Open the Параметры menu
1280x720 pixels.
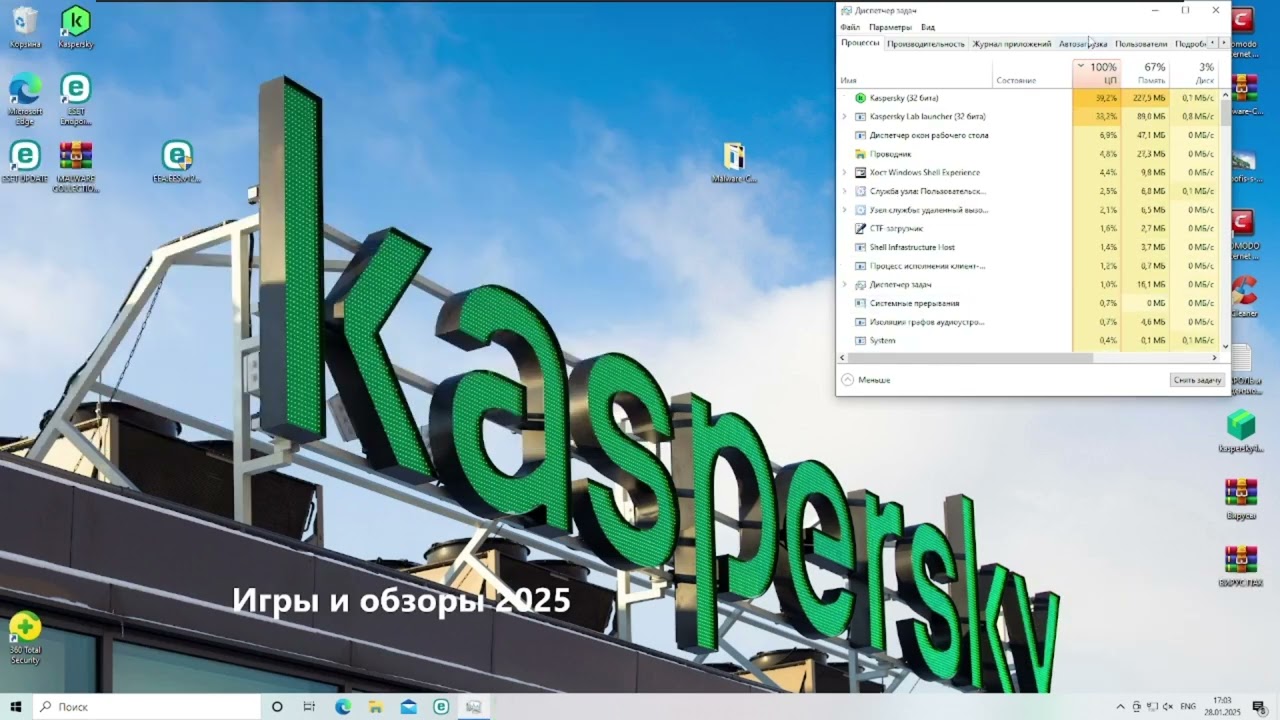pyautogui.click(x=890, y=27)
